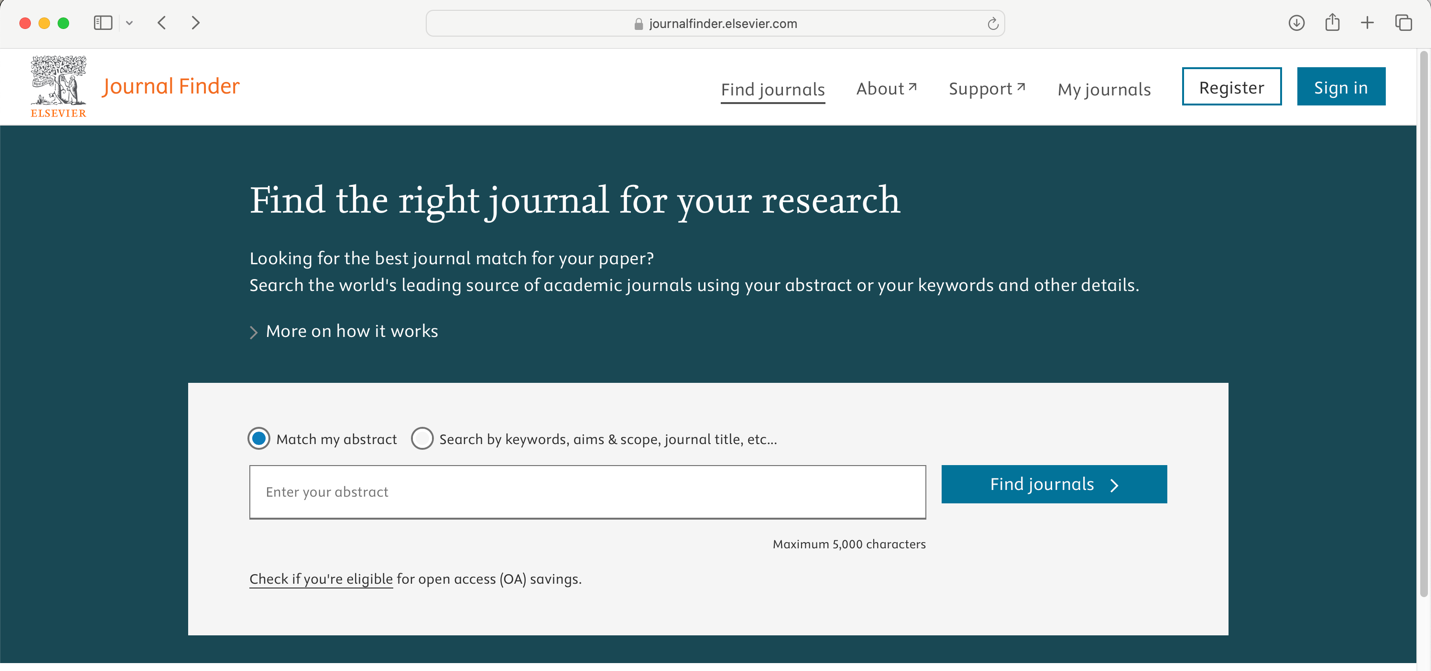Click the share icon in the toolbar
1431x671 pixels.
pos(1332,22)
